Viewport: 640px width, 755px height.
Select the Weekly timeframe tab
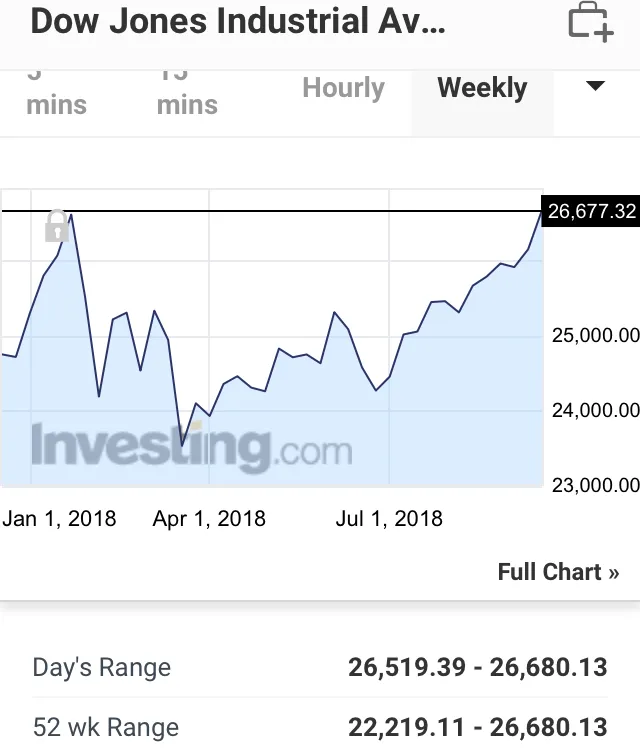[x=482, y=89]
